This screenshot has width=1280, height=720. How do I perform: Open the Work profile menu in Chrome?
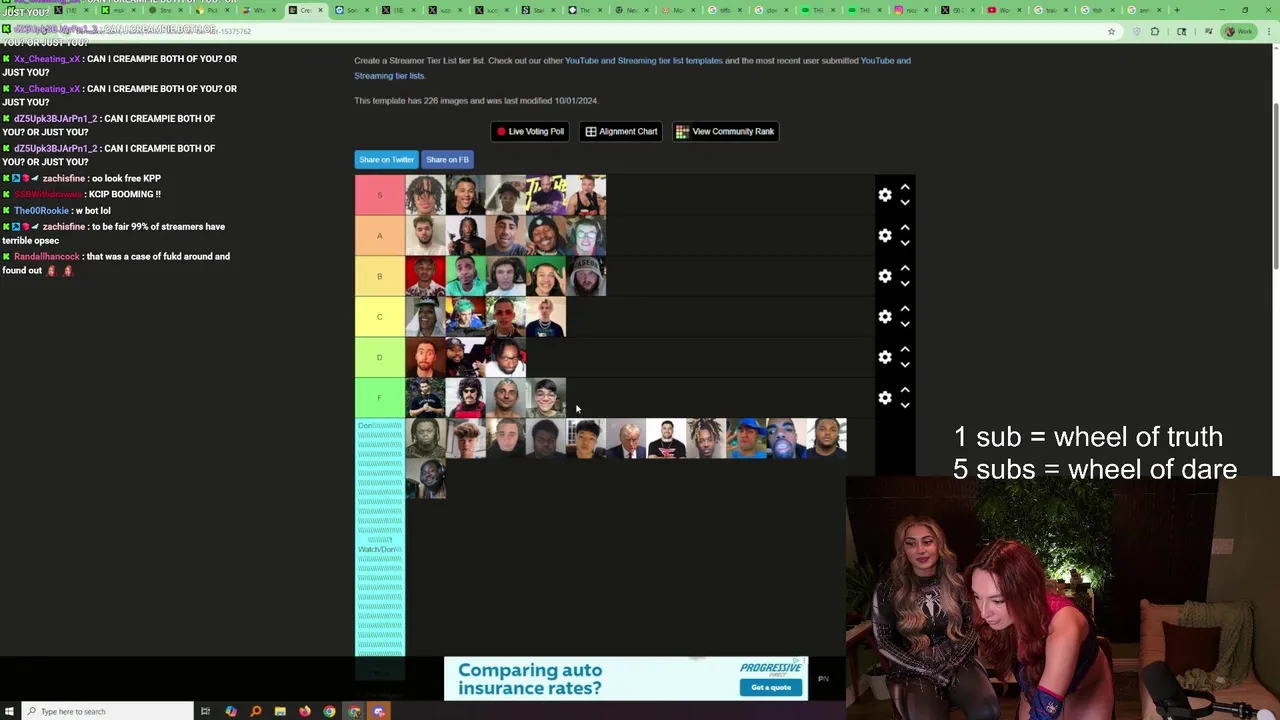pos(1240,31)
